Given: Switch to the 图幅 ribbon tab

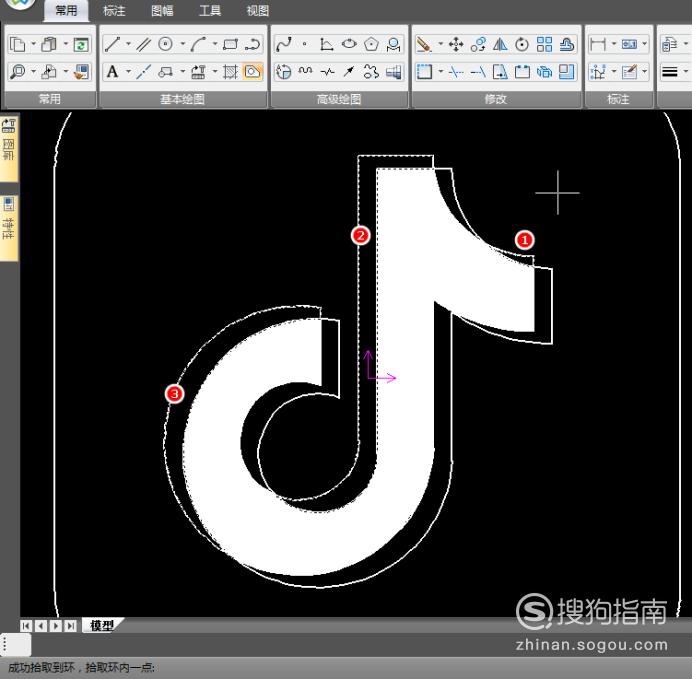Looking at the screenshot, I should [162, 11].
